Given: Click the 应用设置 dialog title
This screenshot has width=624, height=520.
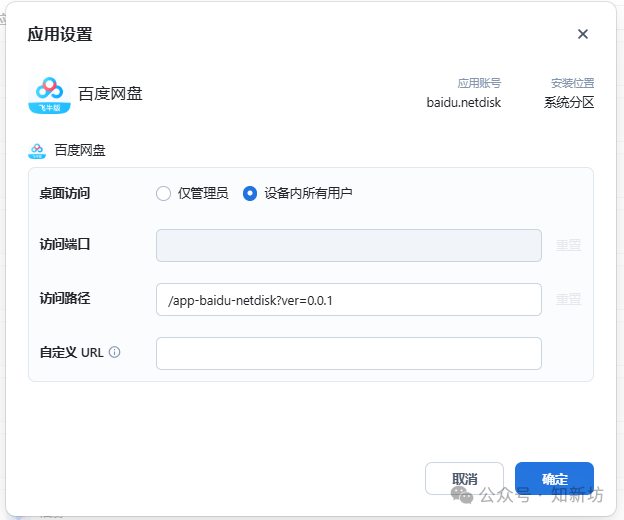Looking at the screenshot, I should coord(60,34).
